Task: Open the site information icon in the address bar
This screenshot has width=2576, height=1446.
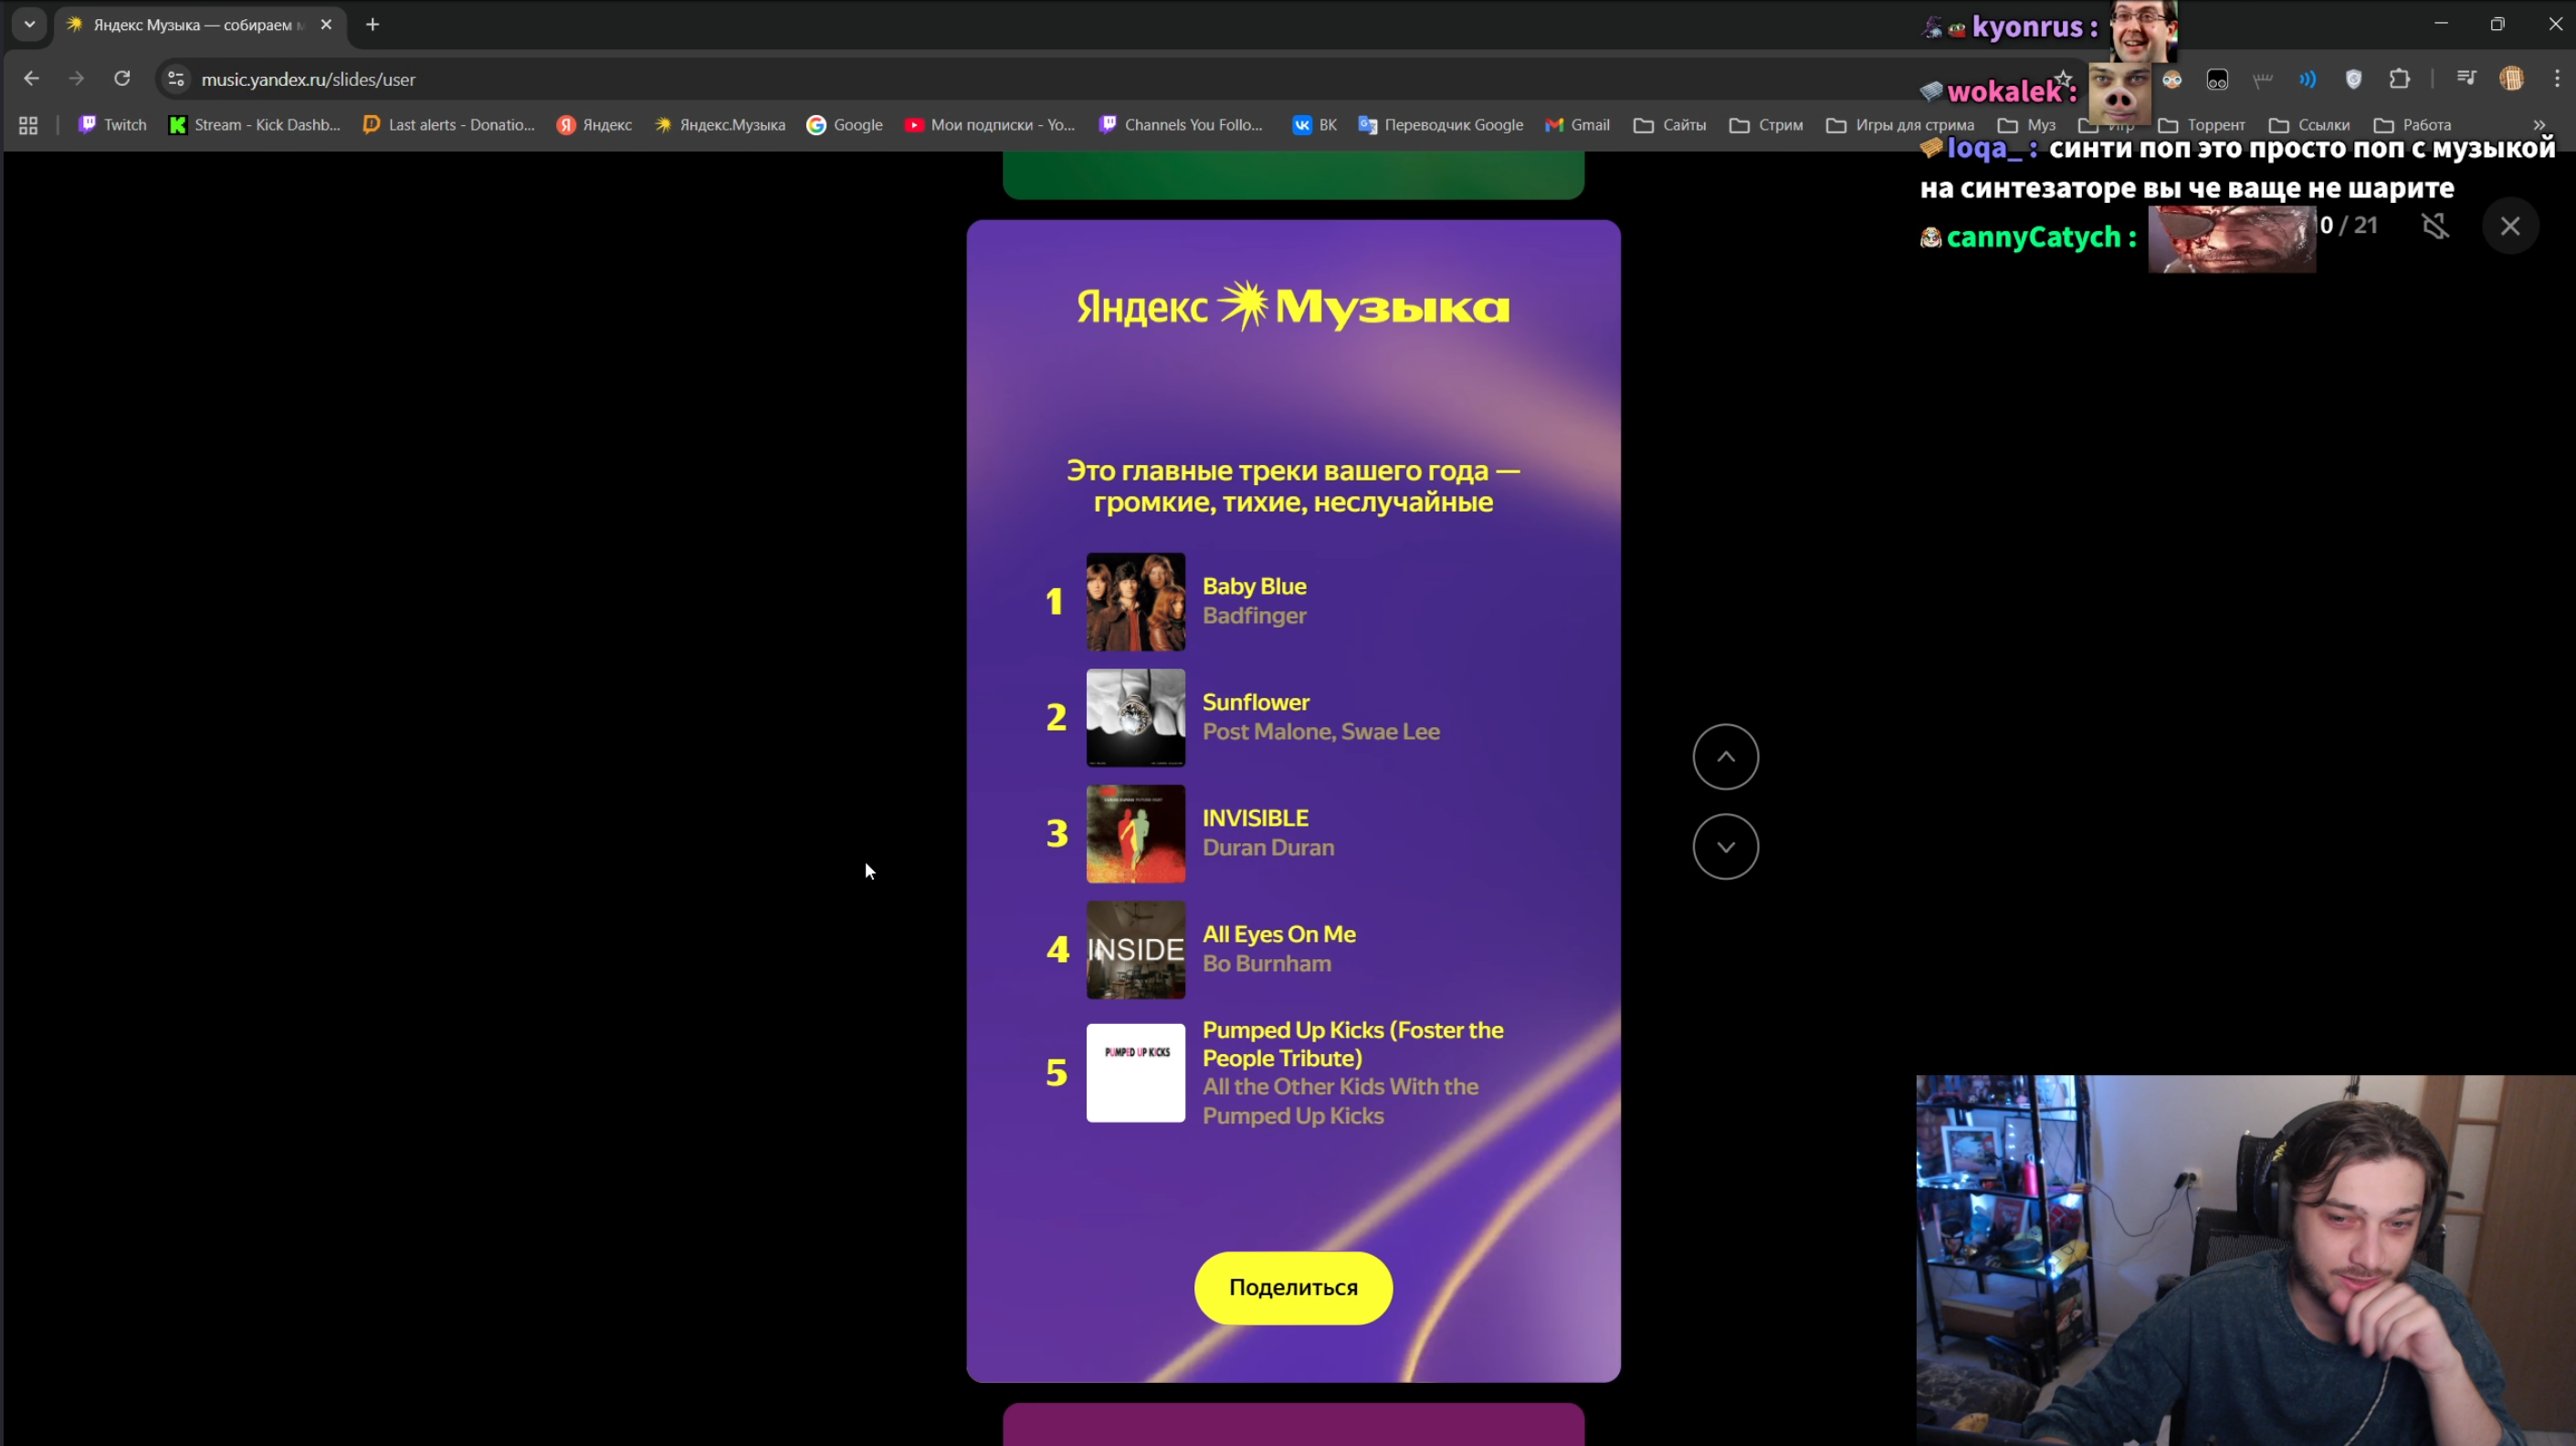Action: 176,79
